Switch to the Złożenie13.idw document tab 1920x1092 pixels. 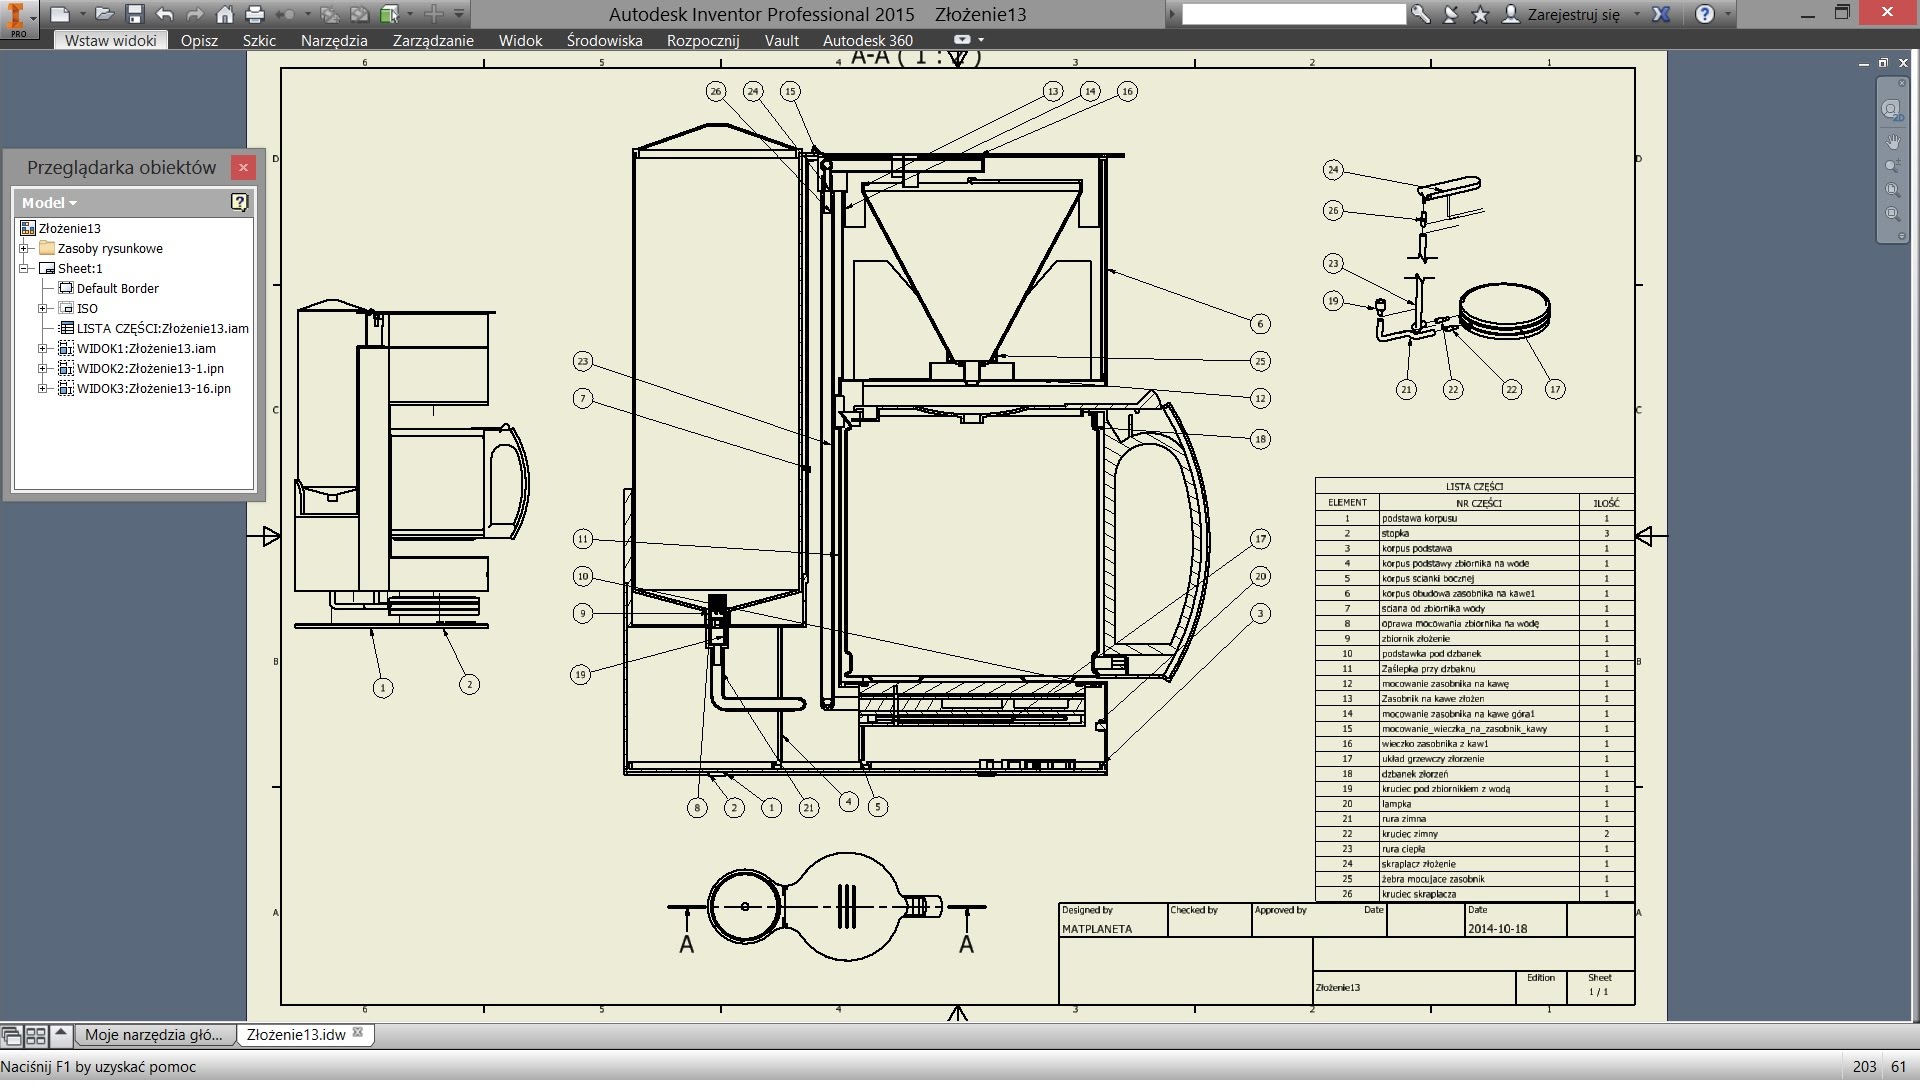pyautogui.click(x=298, y=1035)
